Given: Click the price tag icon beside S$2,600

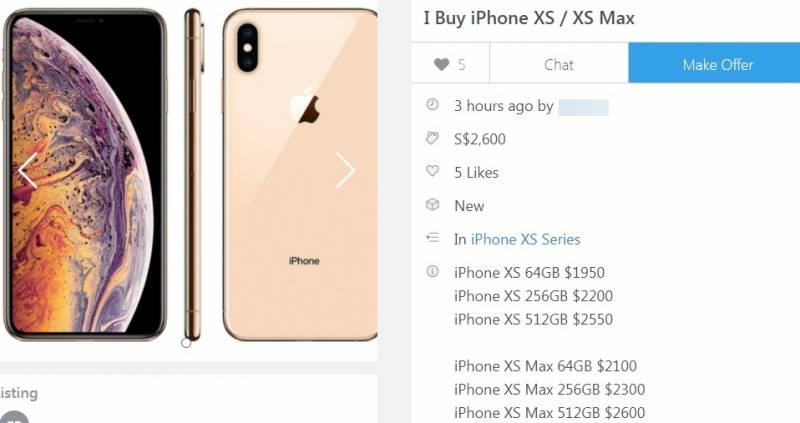Looking at the screenshot, I should coord(432,138).
